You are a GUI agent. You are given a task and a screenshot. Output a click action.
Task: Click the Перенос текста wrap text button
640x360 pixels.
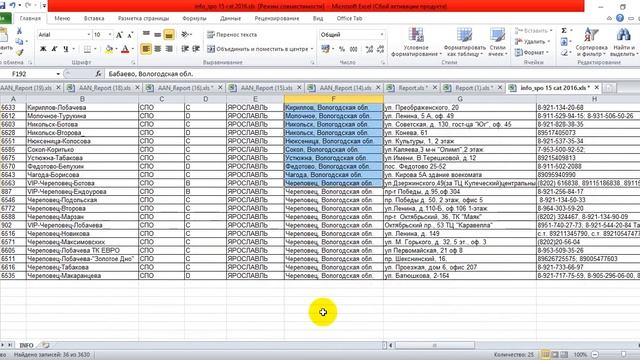[232, 35]
